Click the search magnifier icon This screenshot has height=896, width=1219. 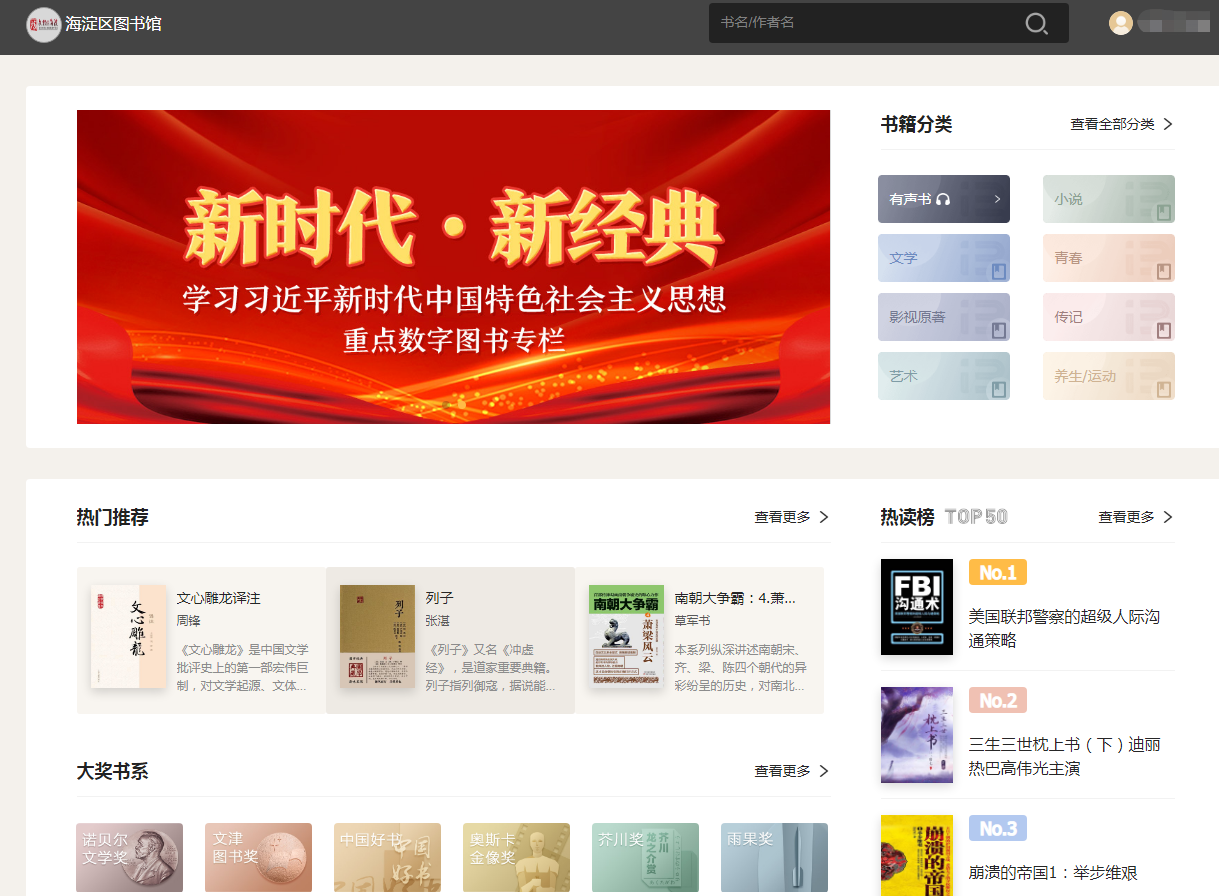pyautogui.click(x=1036, y=23)
